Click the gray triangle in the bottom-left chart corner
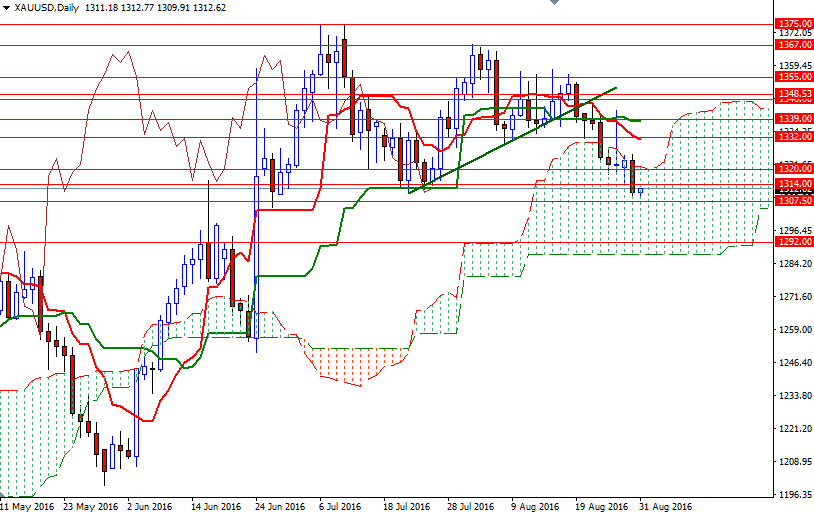 (x=2, y=496)
